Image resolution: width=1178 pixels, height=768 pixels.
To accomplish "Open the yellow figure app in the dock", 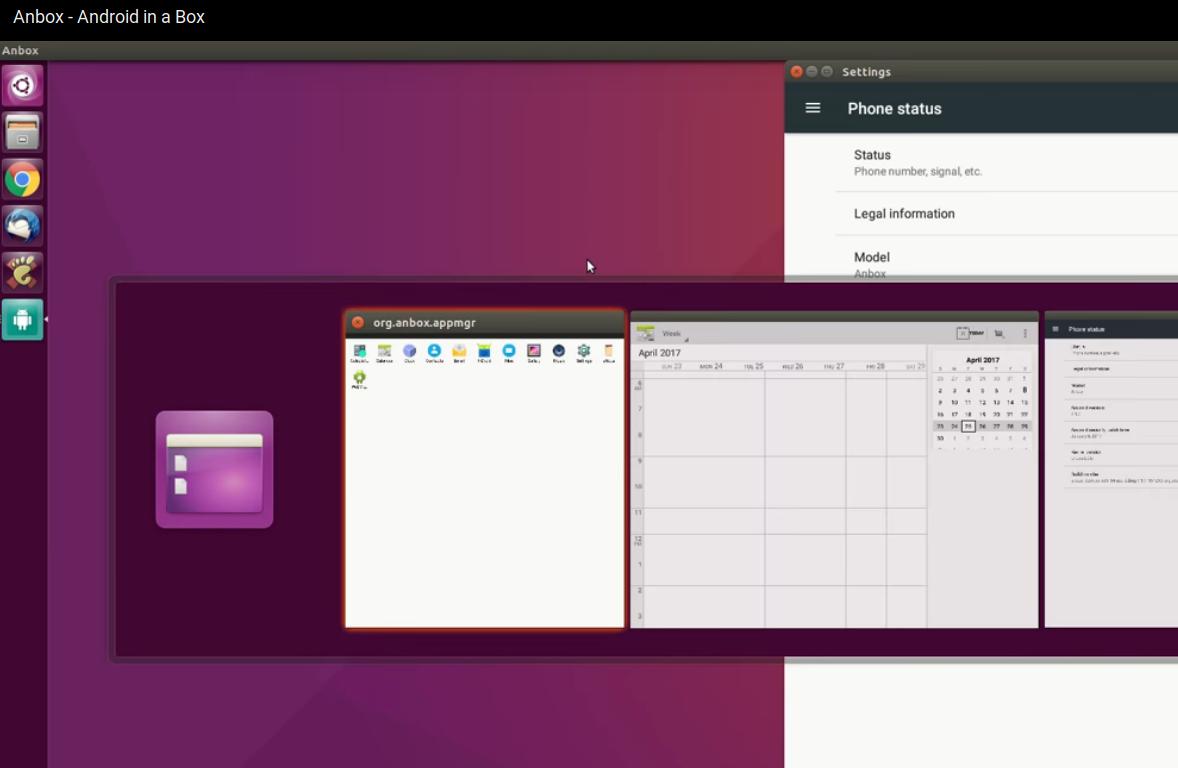I will coord(22,272).
